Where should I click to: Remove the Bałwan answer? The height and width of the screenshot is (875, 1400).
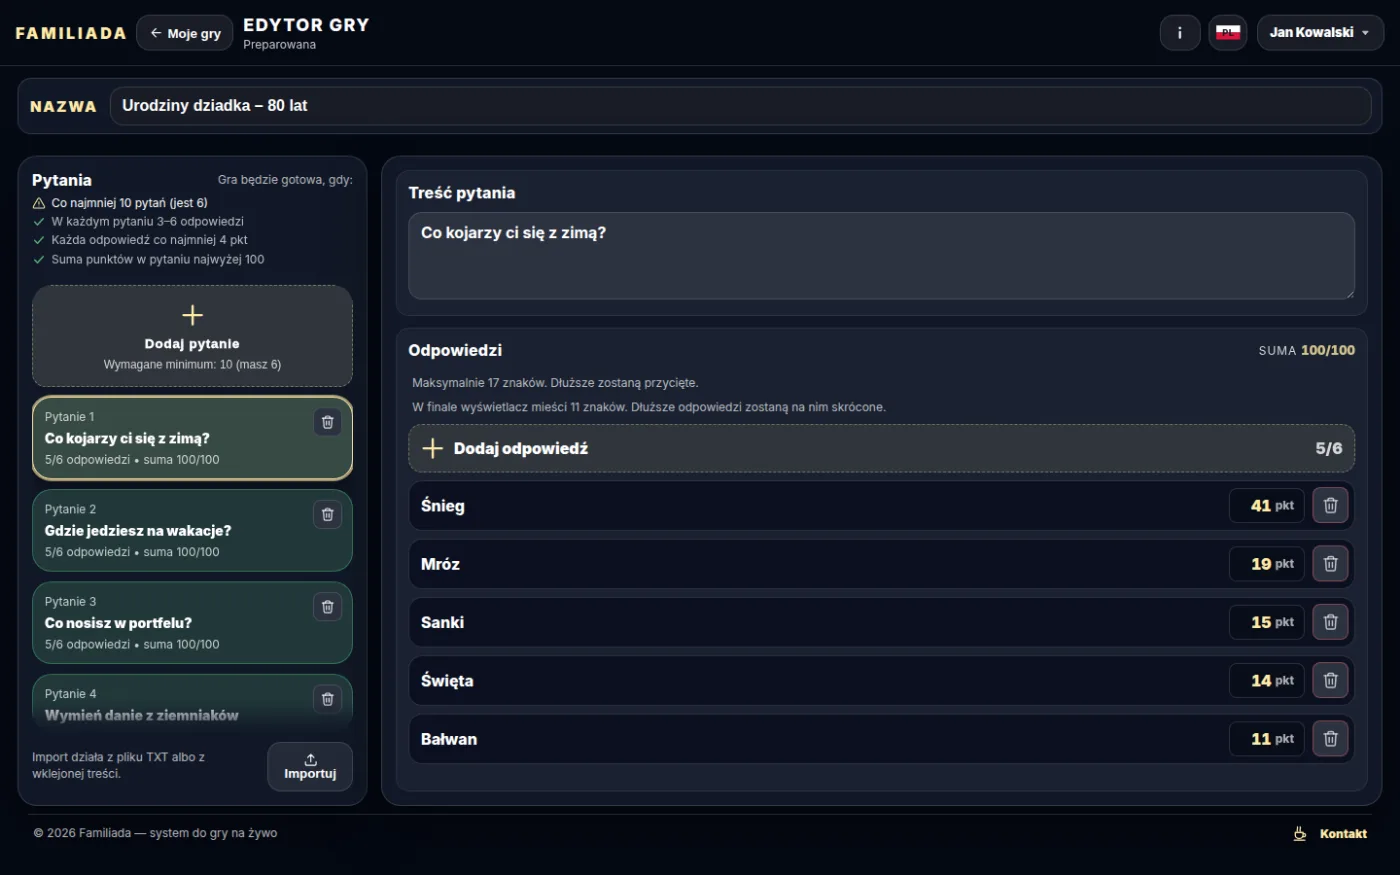click(1330, 739)
